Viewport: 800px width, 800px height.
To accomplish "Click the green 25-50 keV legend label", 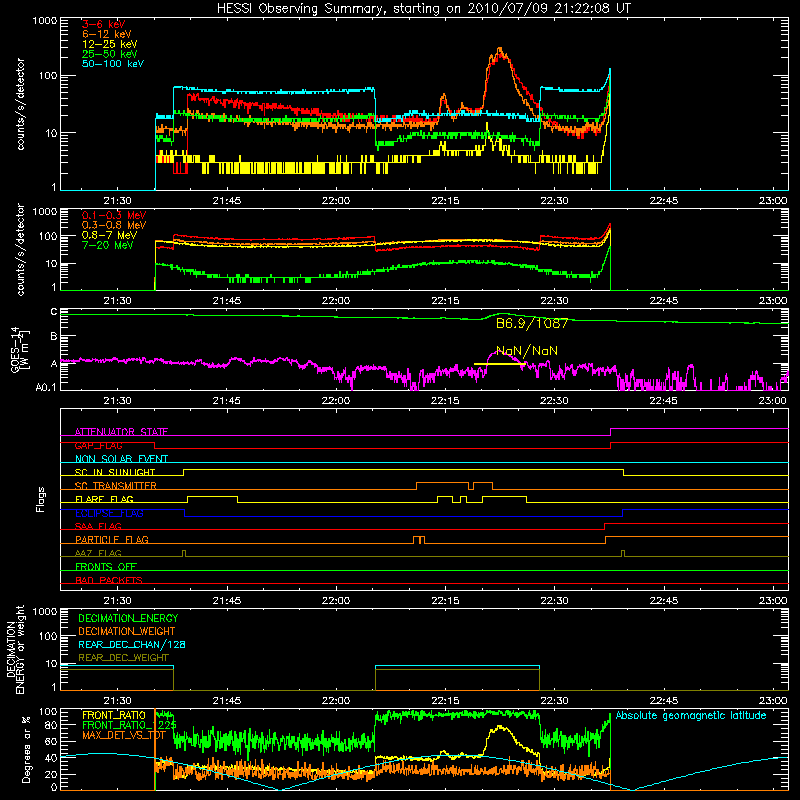I will [110, 54].
